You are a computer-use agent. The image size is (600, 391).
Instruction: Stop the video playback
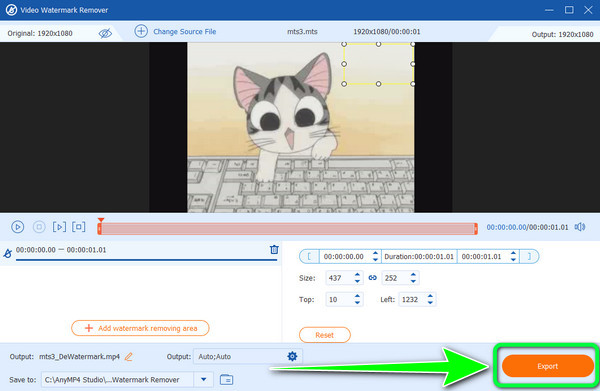tap(39, 227)
